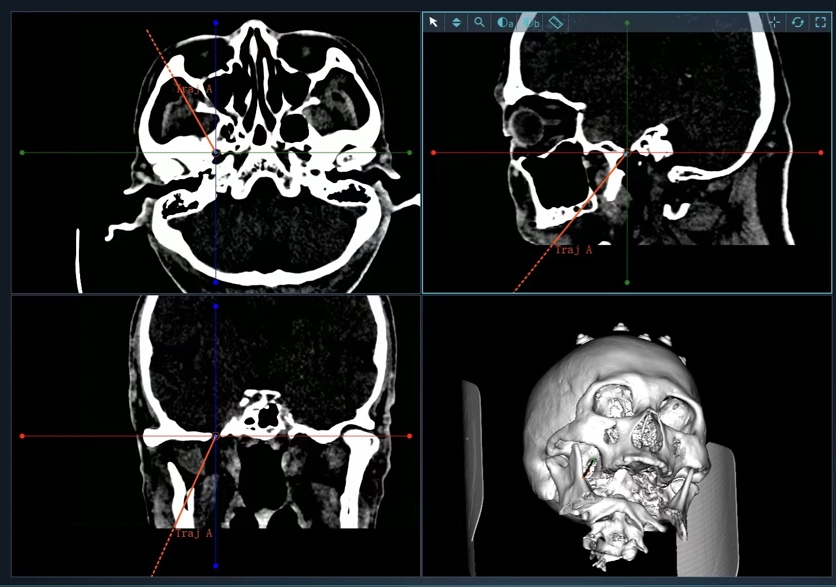Click the red line's left handle in sagittal view
The image size is (836, 587).
(433, 153)
